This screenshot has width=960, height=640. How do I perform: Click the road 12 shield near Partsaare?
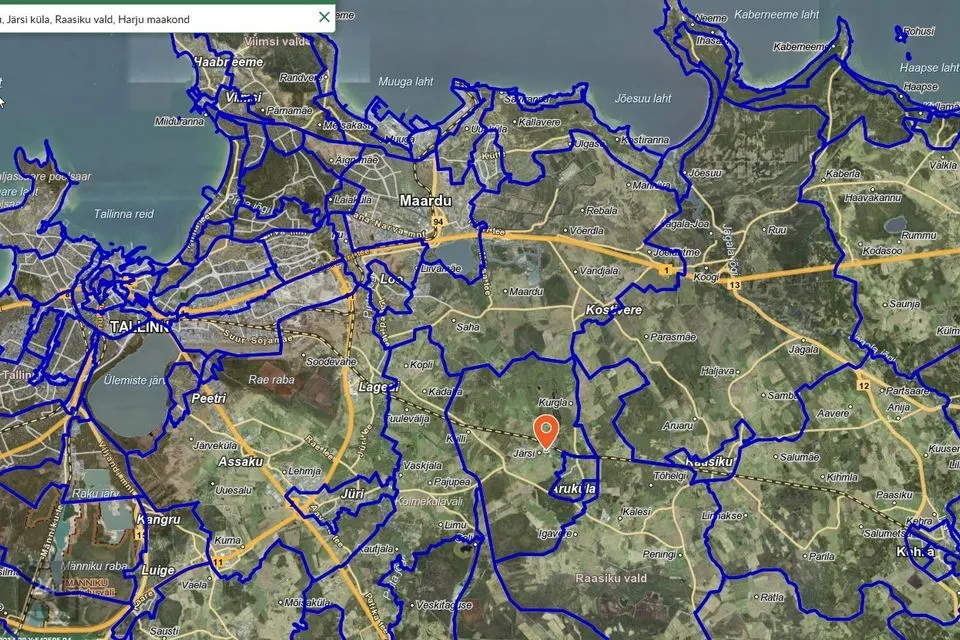pos(862,386)
